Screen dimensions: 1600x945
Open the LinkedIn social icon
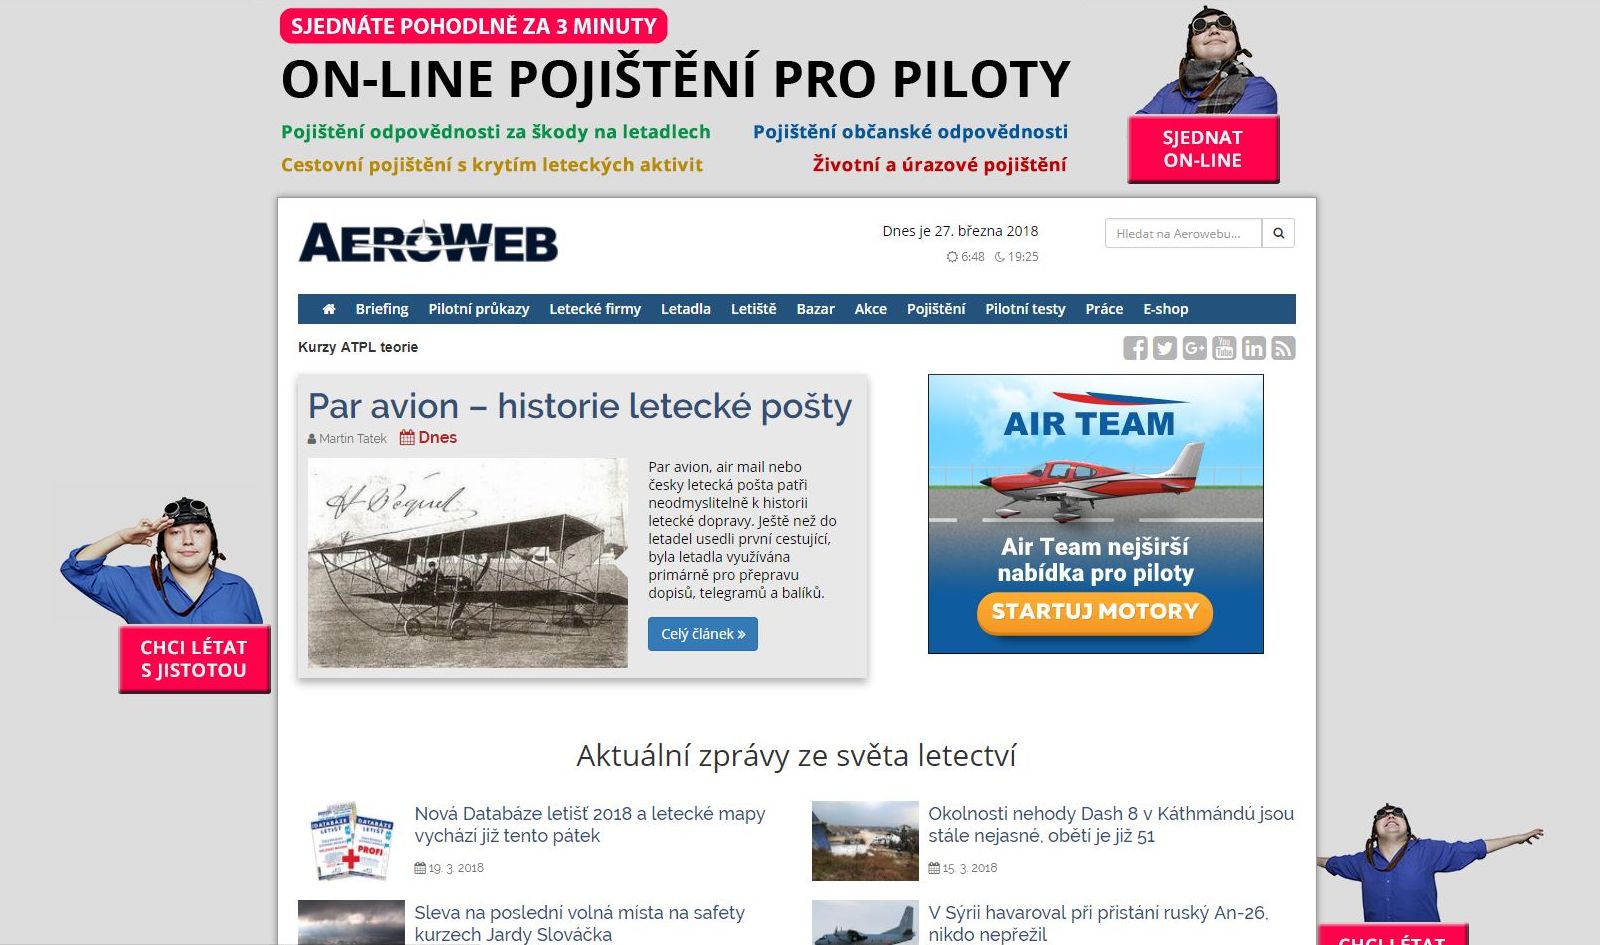click(x=1254, y=348)
